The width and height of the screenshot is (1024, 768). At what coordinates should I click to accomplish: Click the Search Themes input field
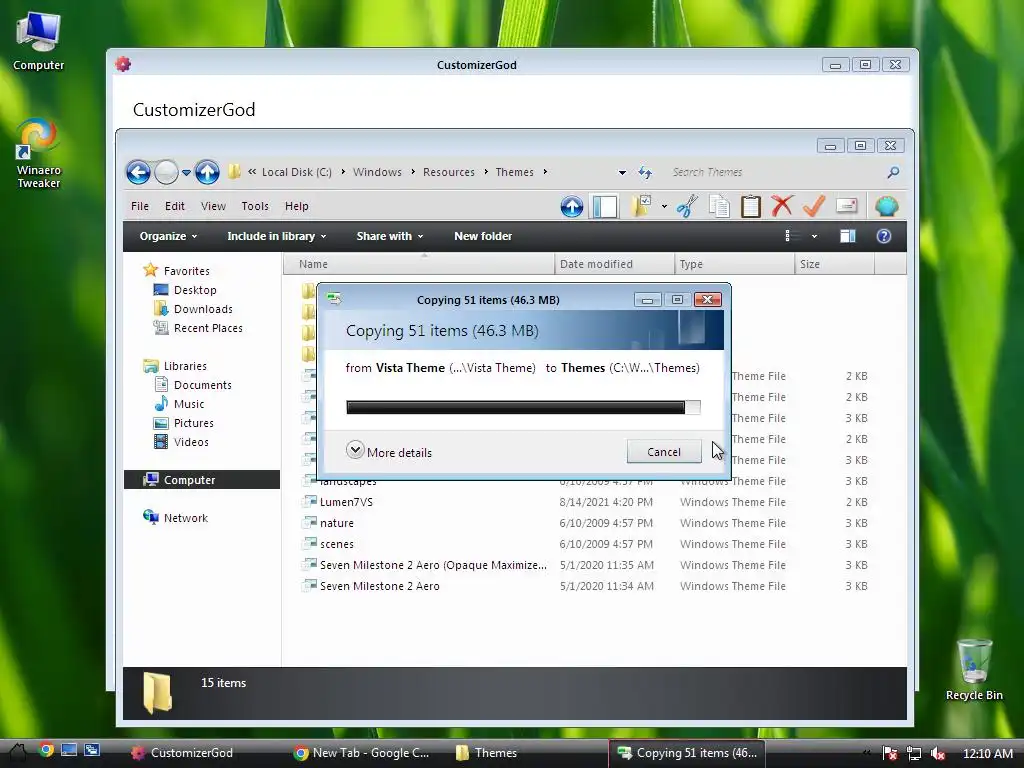coord(774,172)
